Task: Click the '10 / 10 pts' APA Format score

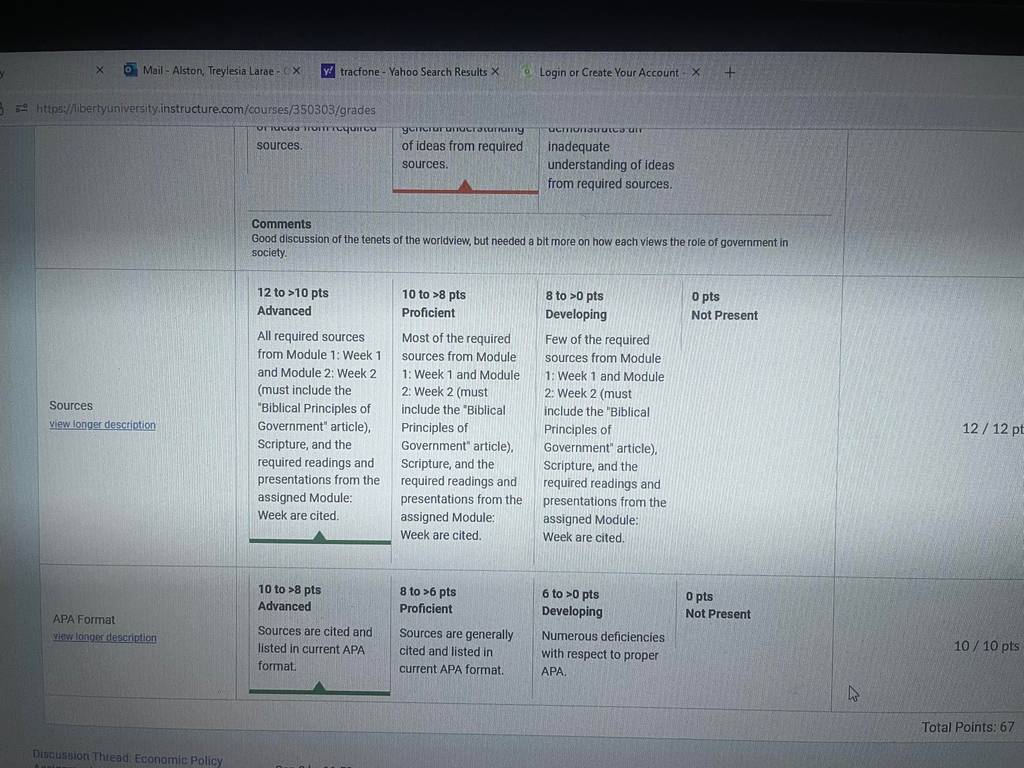Action: 986,646
